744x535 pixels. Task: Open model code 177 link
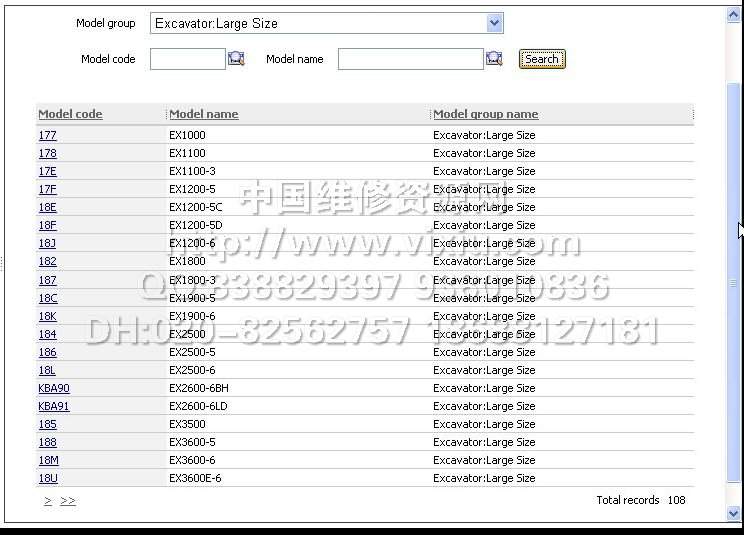coord(47,135)
